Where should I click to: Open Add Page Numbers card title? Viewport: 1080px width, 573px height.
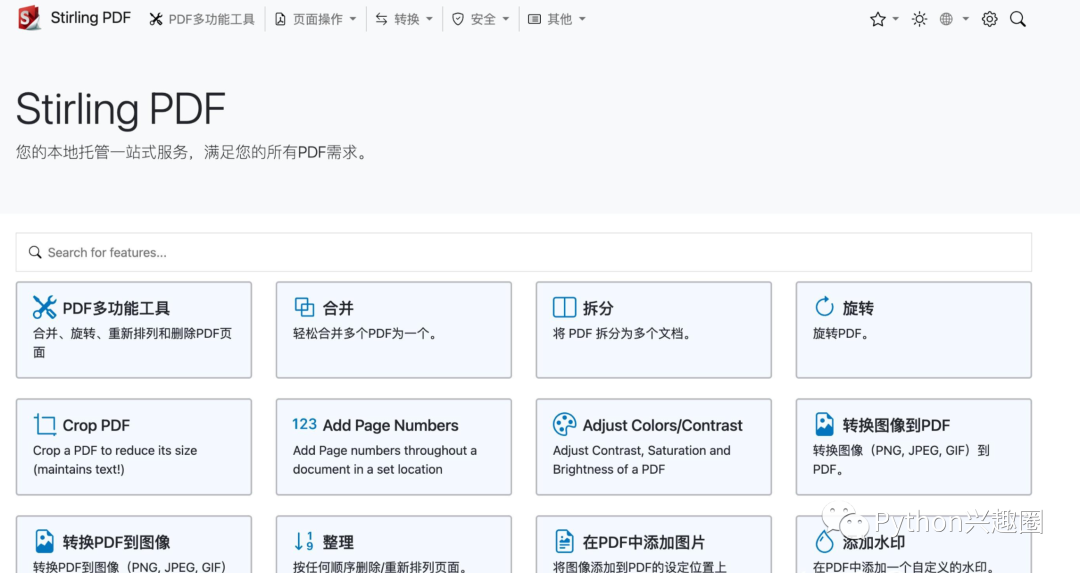click(x=391, y=426)
